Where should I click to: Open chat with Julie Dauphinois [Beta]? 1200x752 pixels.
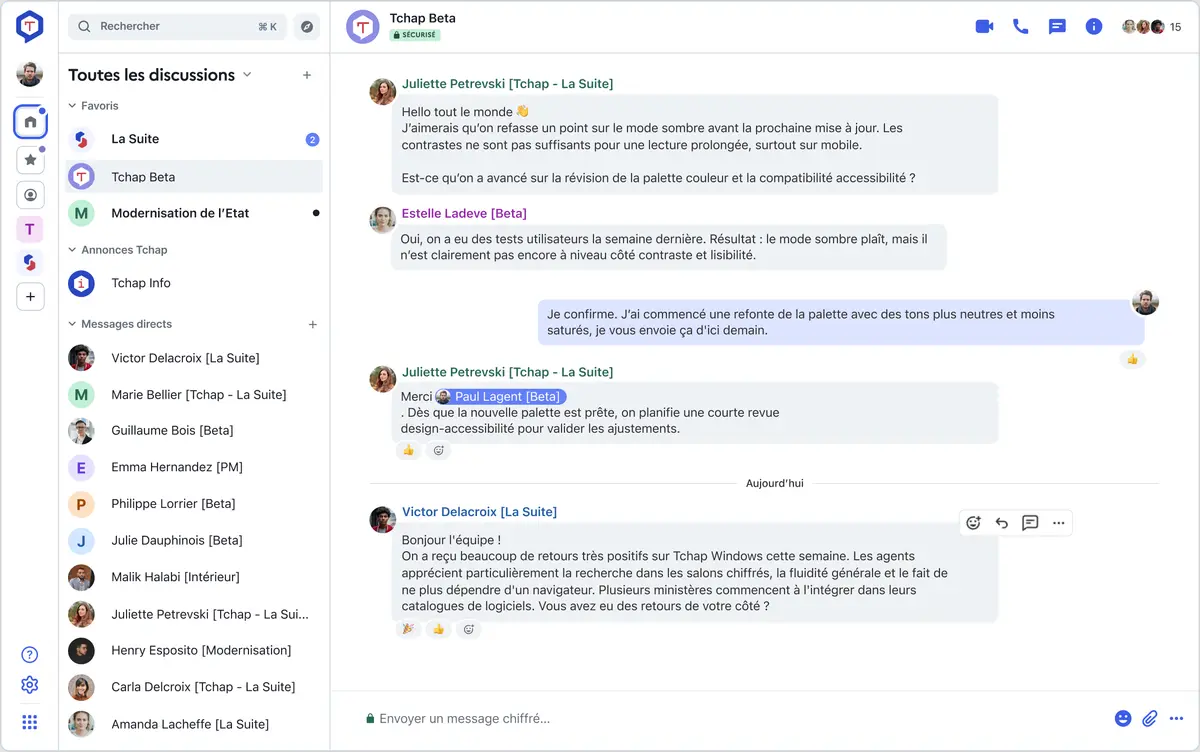tap(194, 541)
